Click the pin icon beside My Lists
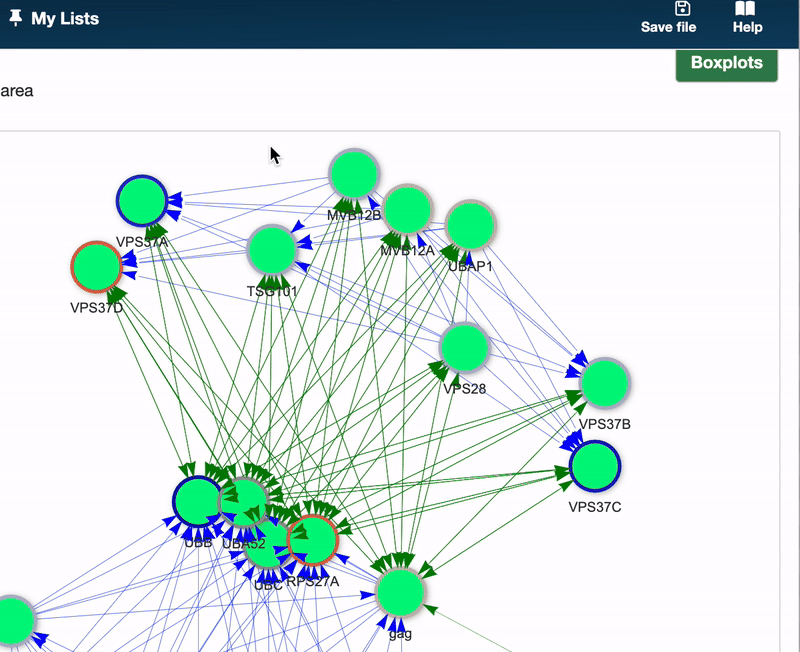The height and width of the screenshot is (652, 800). pyautogui.click(x=16, y=18)
